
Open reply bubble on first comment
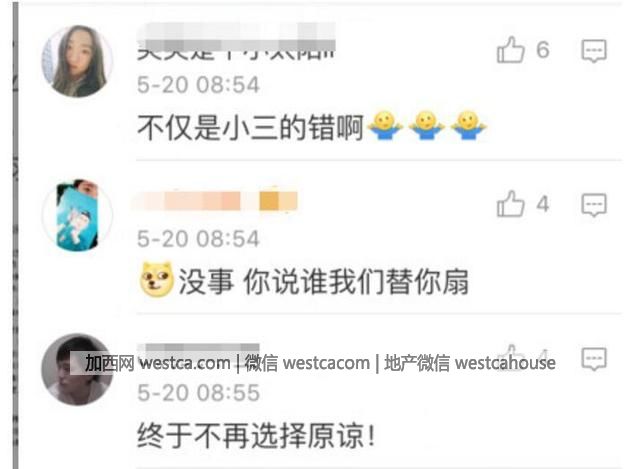[594, 51]
